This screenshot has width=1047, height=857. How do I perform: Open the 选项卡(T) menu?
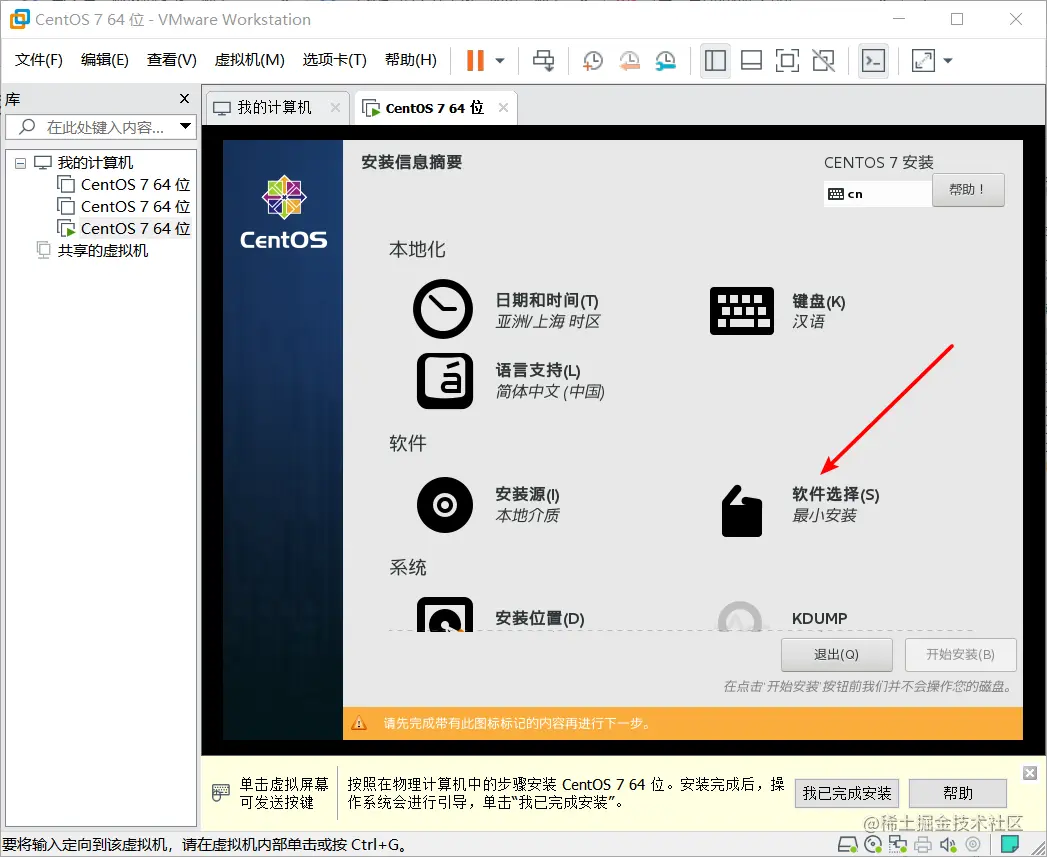[x=335, y=60]
